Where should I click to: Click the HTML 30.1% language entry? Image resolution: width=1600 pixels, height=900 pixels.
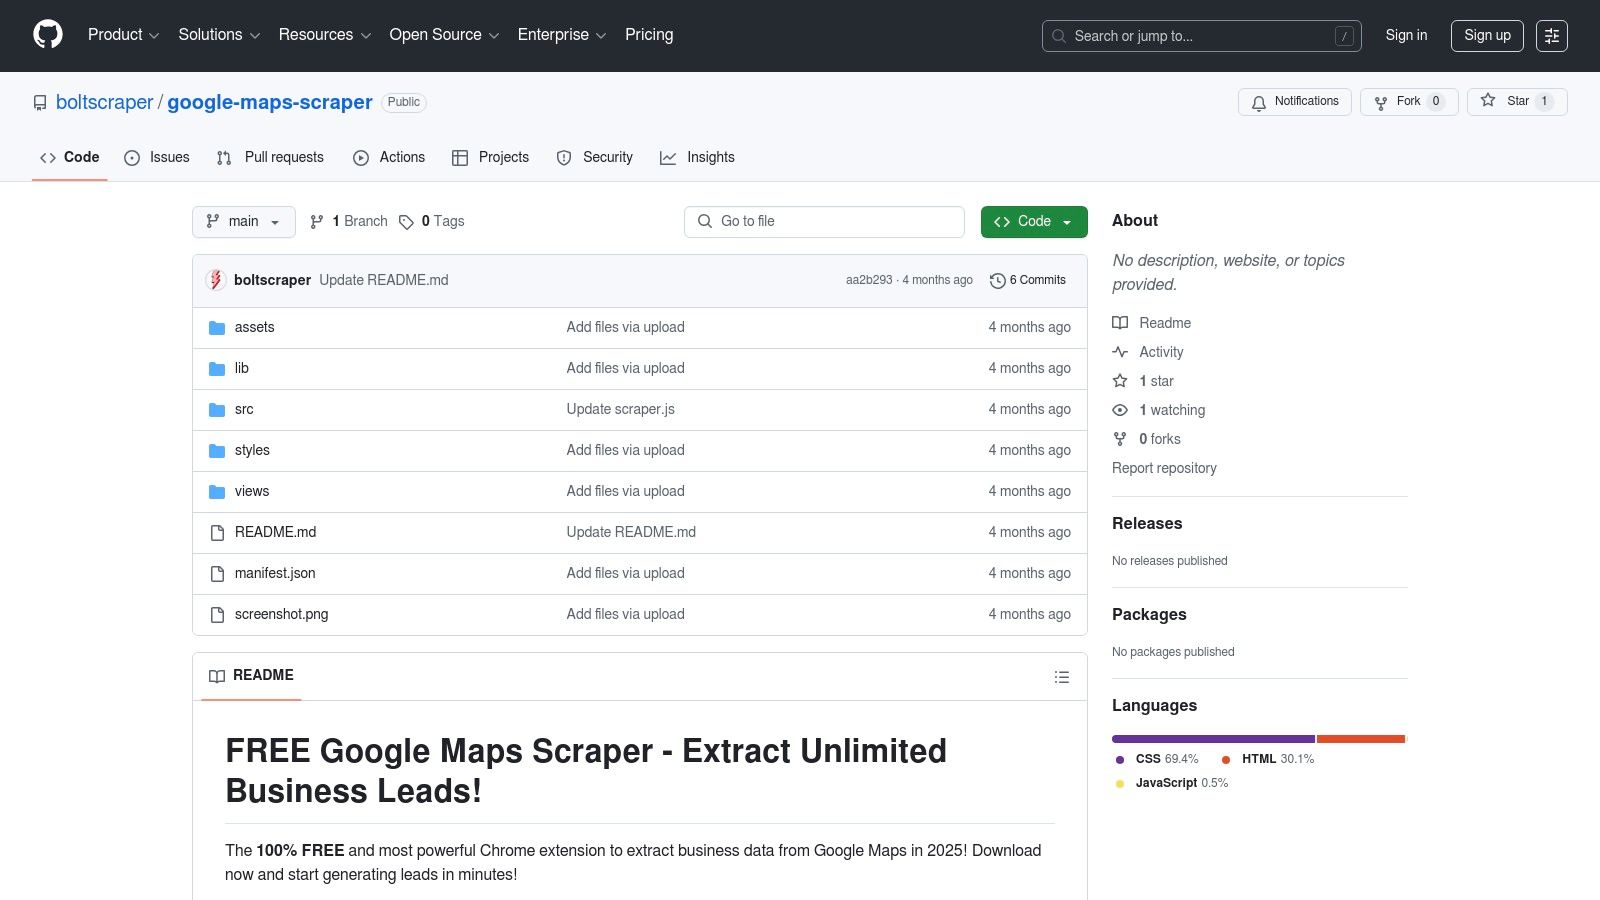pos(1268,759)
